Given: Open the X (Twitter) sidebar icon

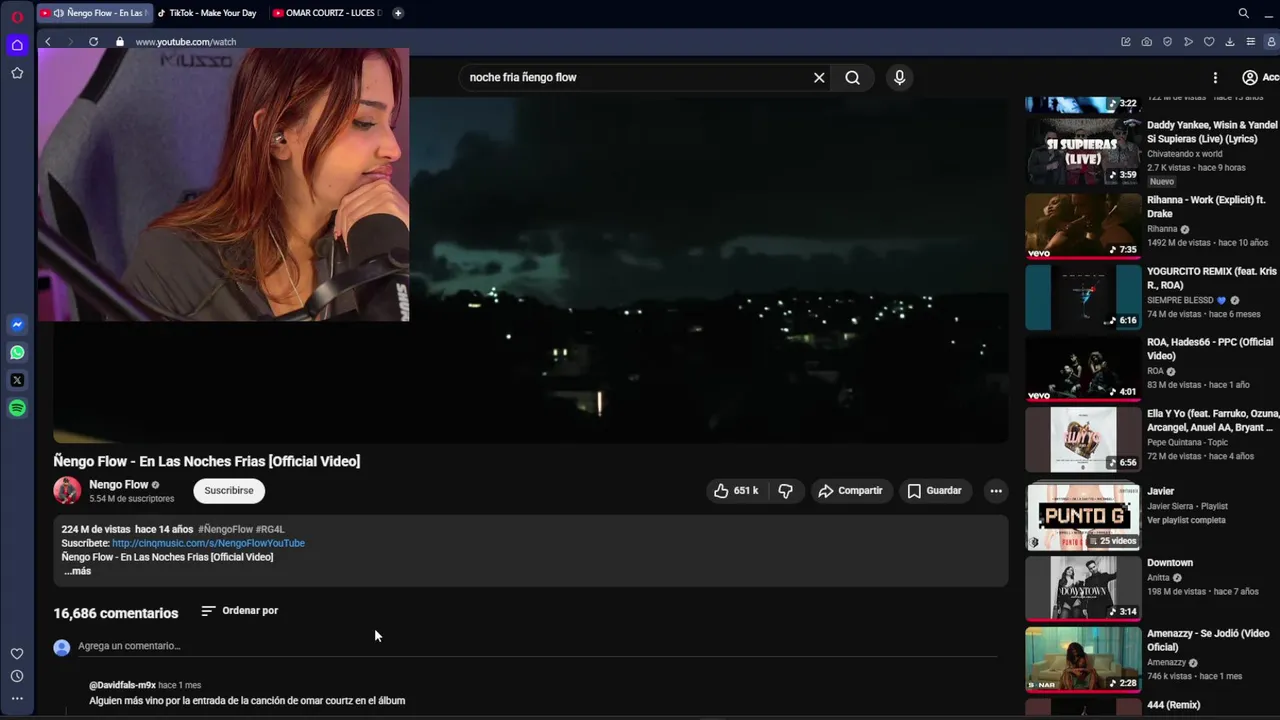Looking at the screenshot, I should 17,380.
